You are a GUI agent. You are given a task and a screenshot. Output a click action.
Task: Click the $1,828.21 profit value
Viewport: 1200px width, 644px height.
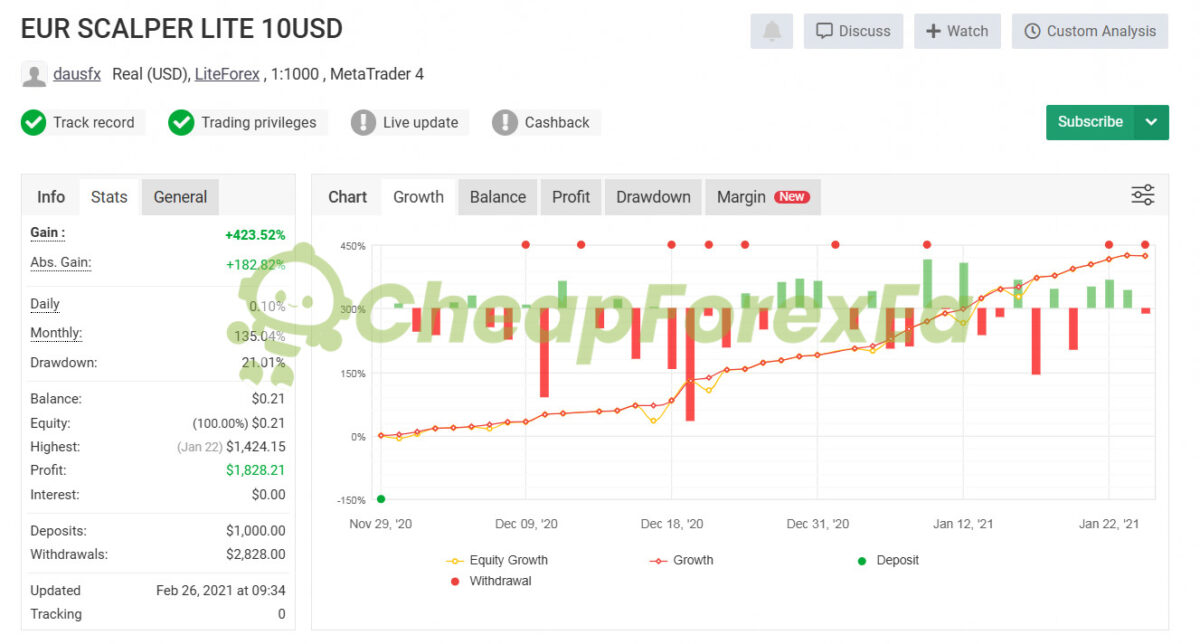(x=256, y=470)
